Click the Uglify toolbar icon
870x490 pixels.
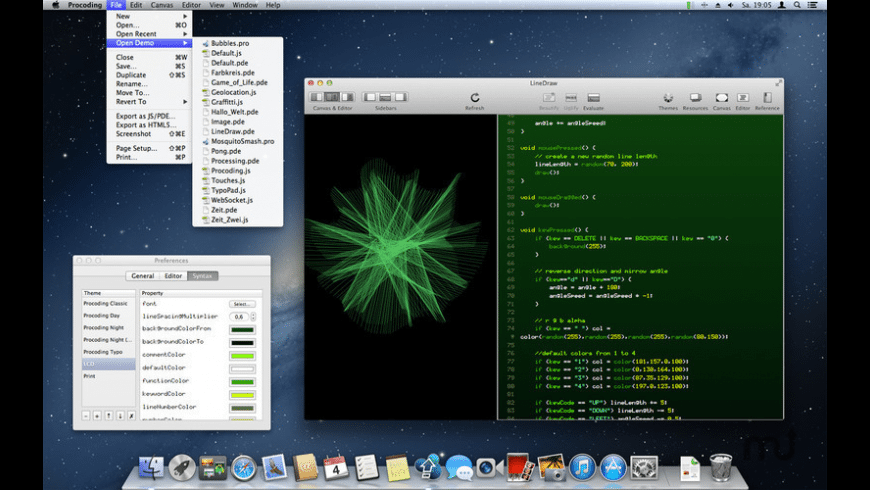[571, 98]
